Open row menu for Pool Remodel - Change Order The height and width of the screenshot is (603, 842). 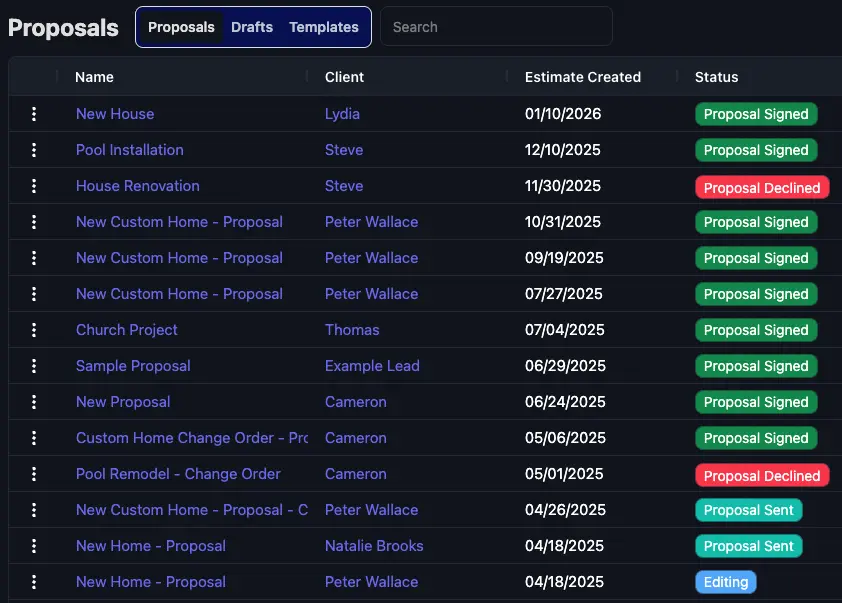[x=34, y=474]
